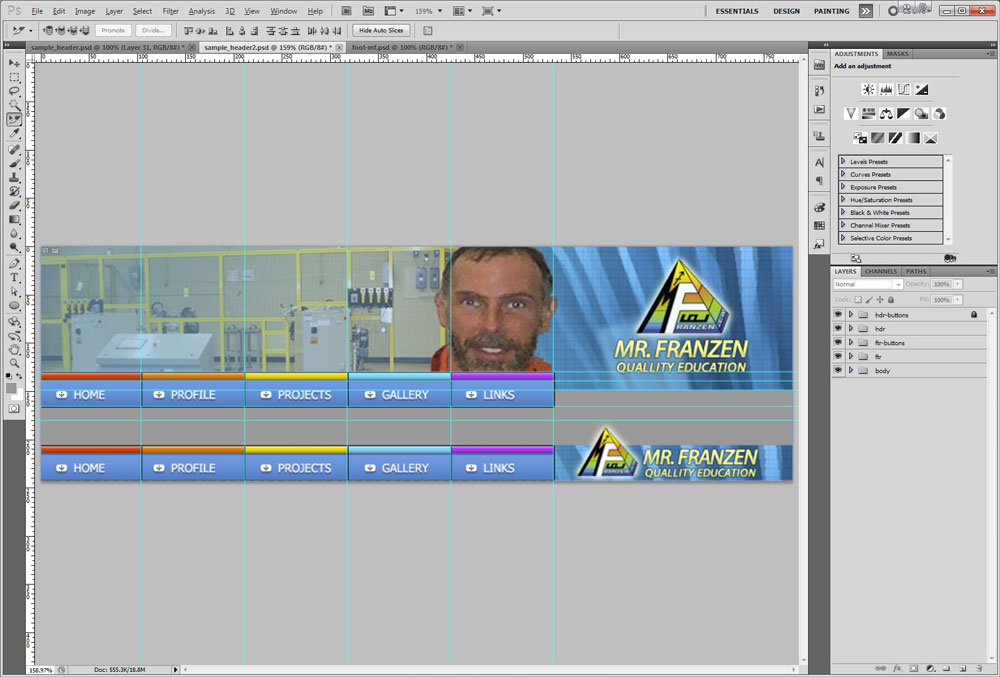
Task: Toggle lock transparent pixels
Action: (858, 300)
